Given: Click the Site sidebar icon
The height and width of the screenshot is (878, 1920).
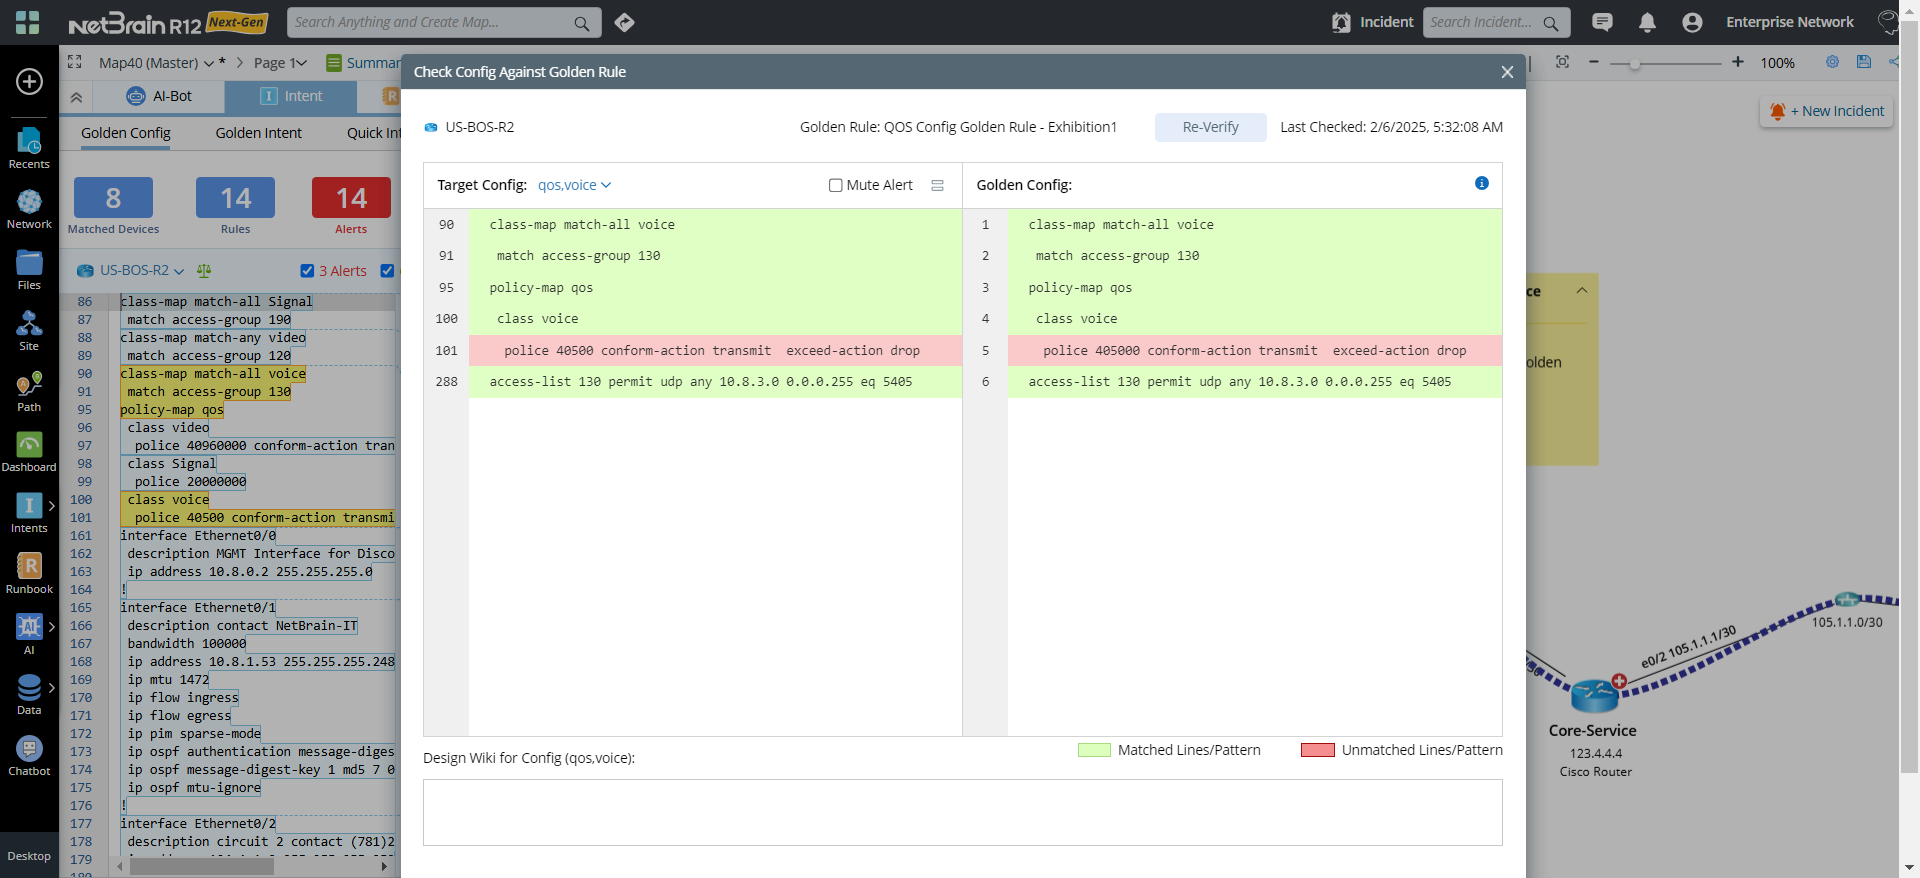Looking at the screenshot, I should [x=29, y=325].
